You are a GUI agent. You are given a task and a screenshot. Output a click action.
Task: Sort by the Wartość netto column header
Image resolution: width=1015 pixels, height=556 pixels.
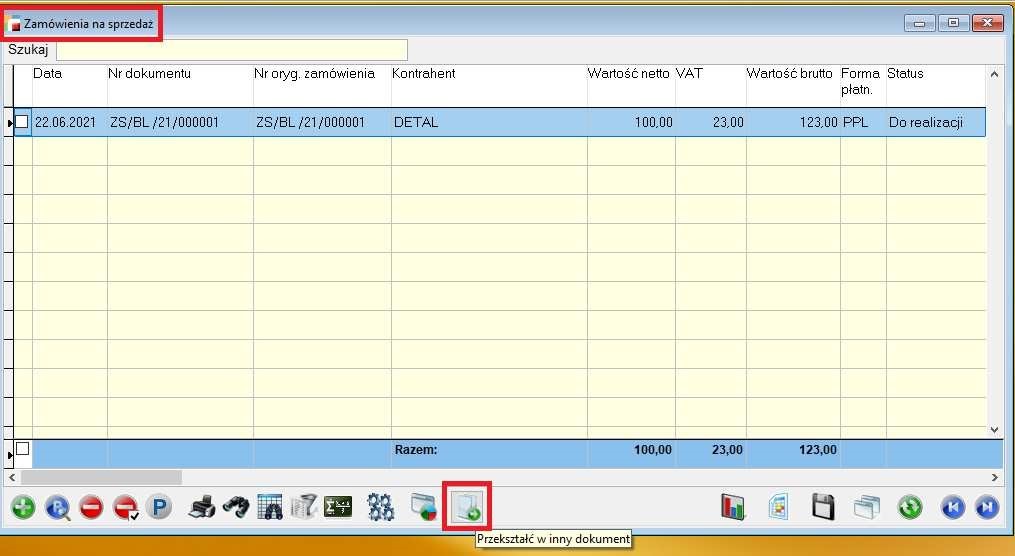point(629,73)
